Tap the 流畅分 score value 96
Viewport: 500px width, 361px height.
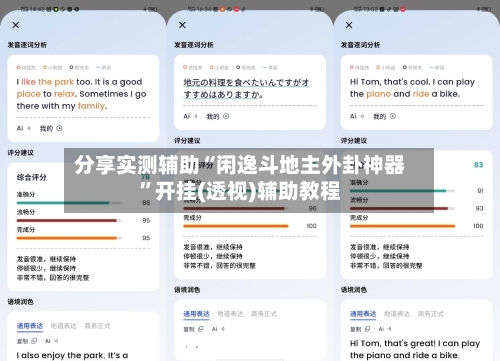pos(312,208)
